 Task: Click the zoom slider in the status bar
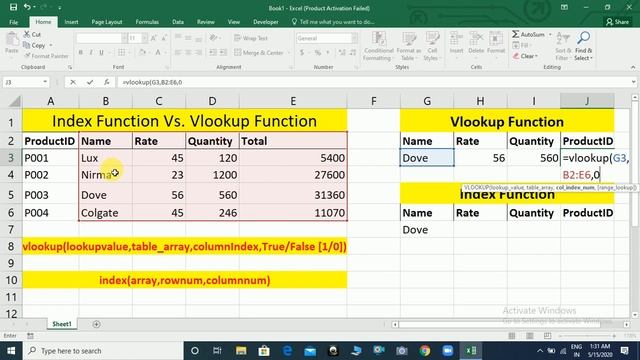tap(587, 336)
